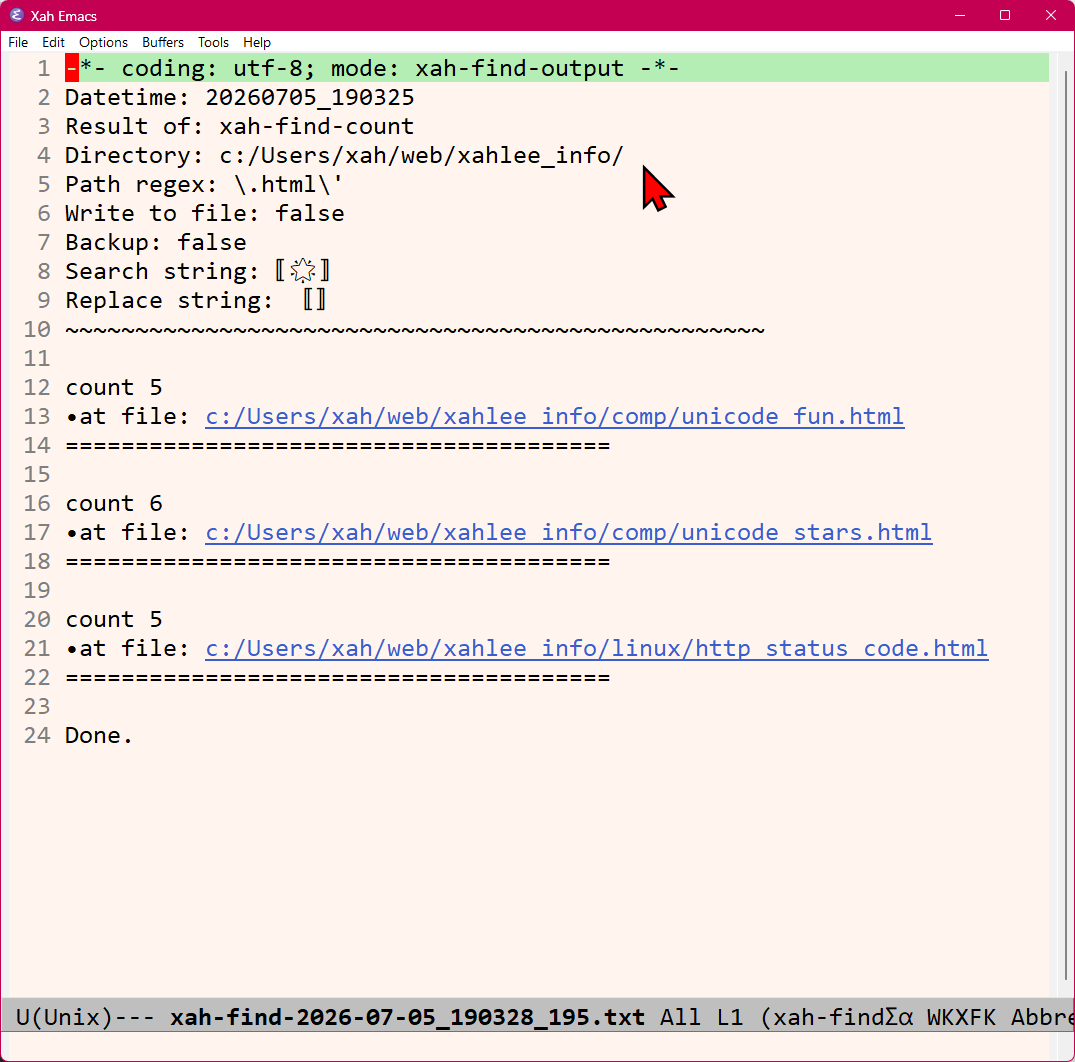The image size is (1075, 1062).
Task: Open the Help menu
Action: point(257,43)
